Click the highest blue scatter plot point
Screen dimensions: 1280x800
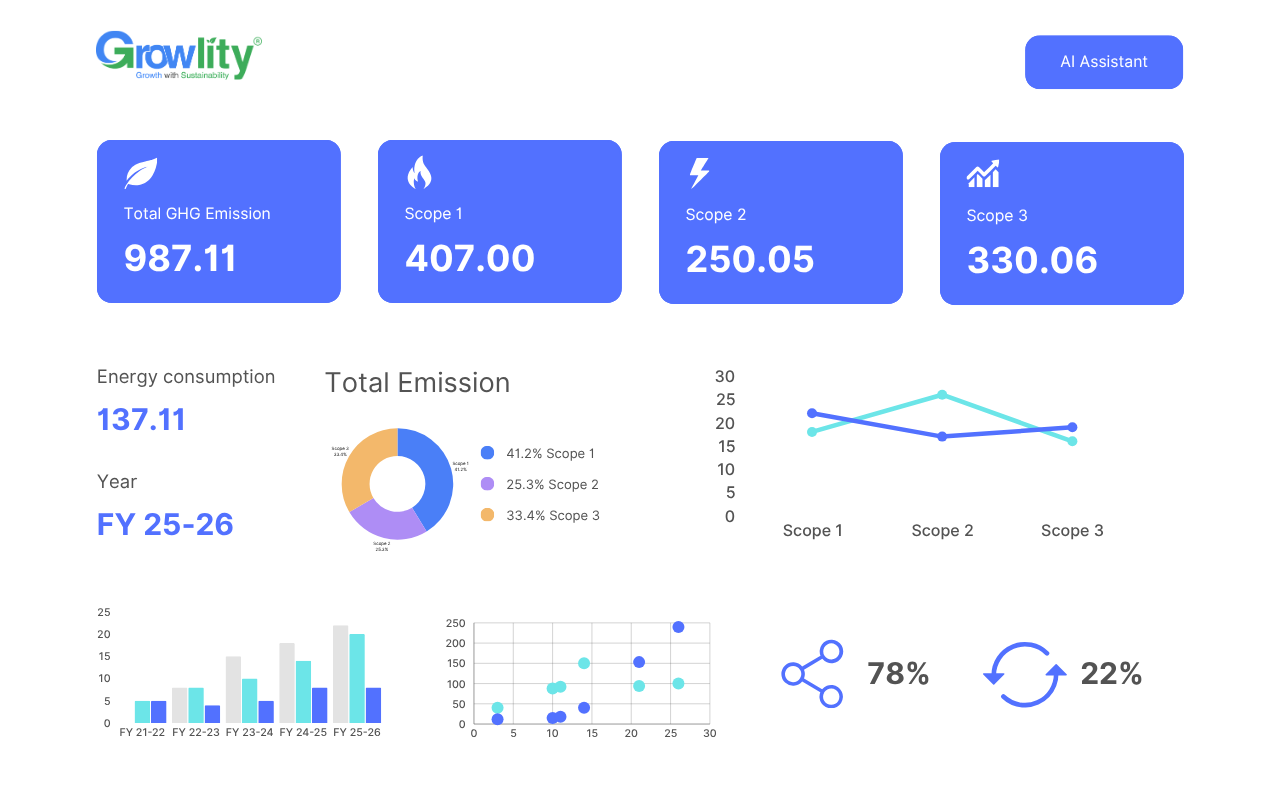coord(678,627)
